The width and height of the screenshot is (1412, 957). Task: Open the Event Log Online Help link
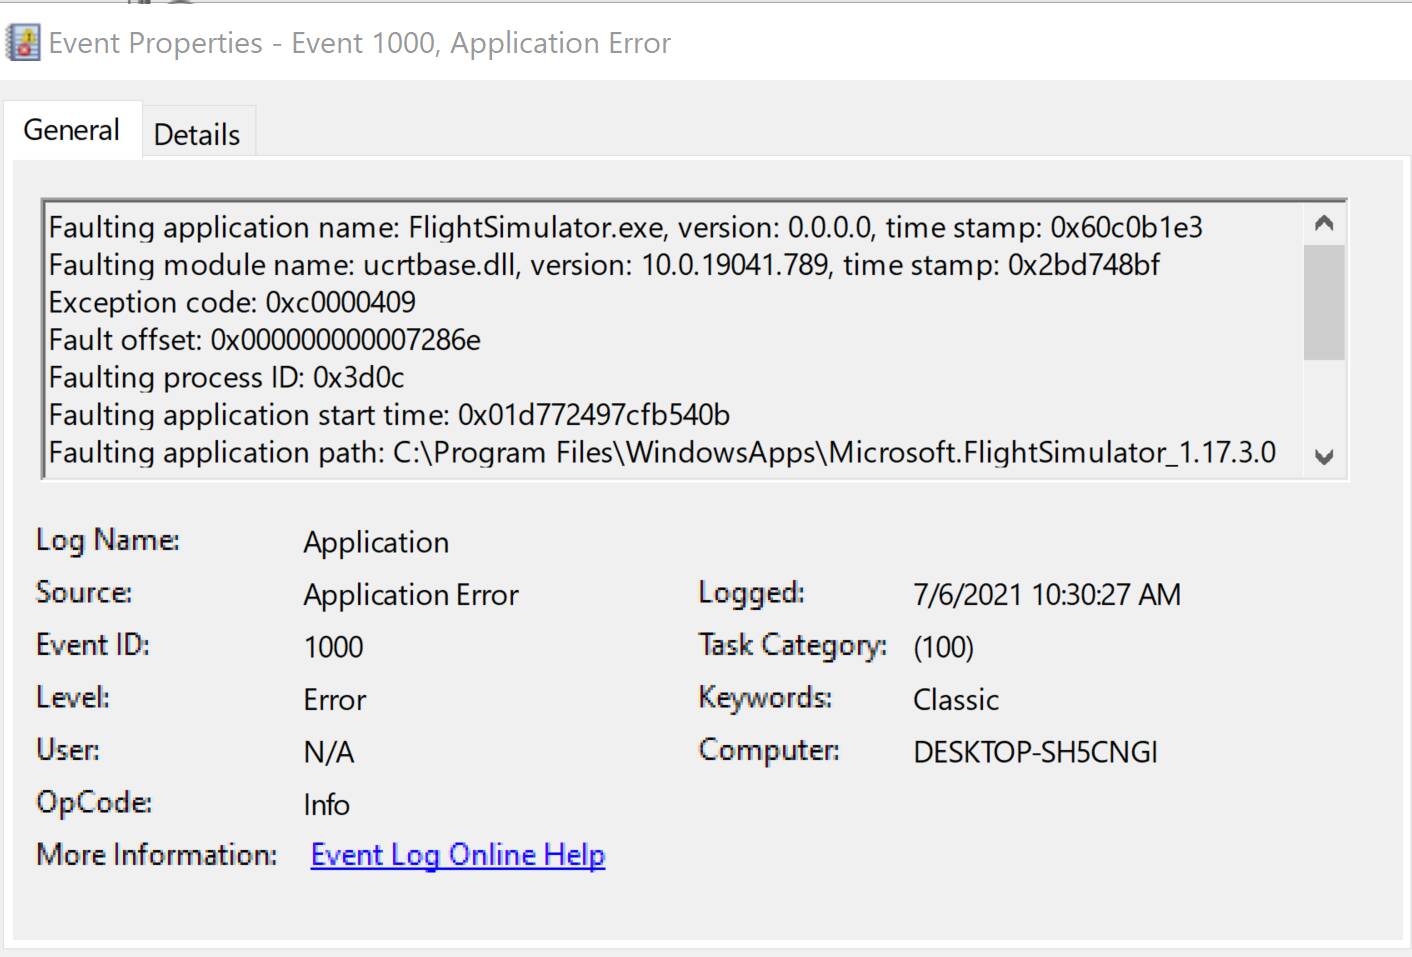[458, 855]
